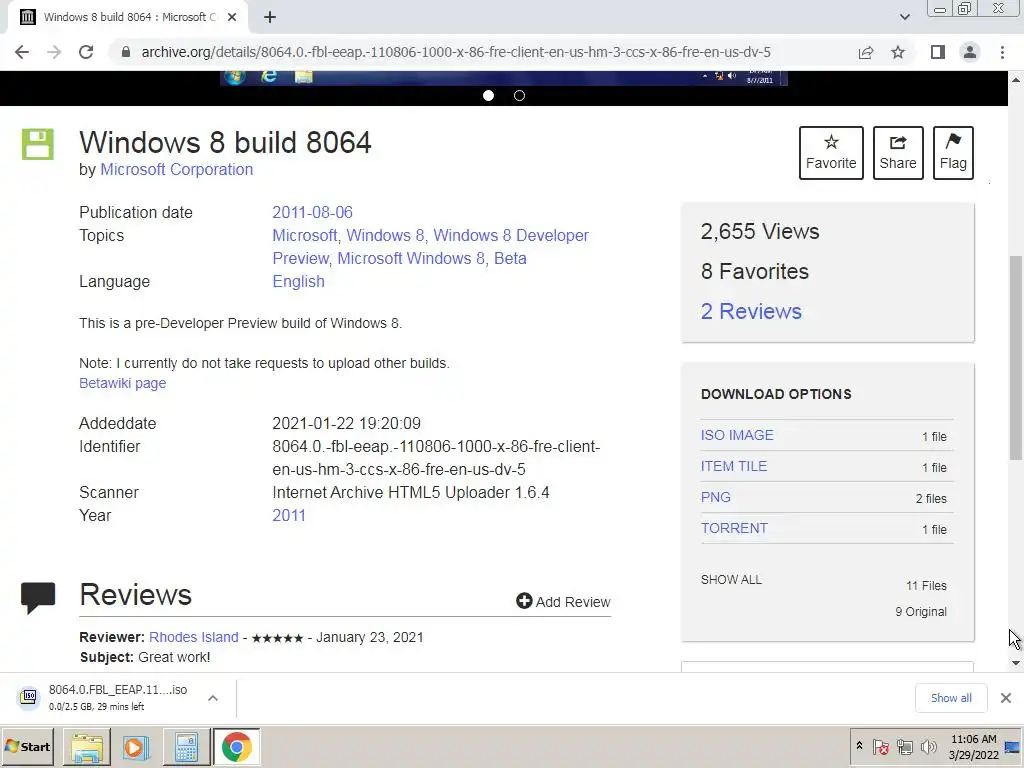Image resolution: width=1024 pixels, height=768 pixels.
Task: Open the Betawiki page link
Action: (123, 383)
